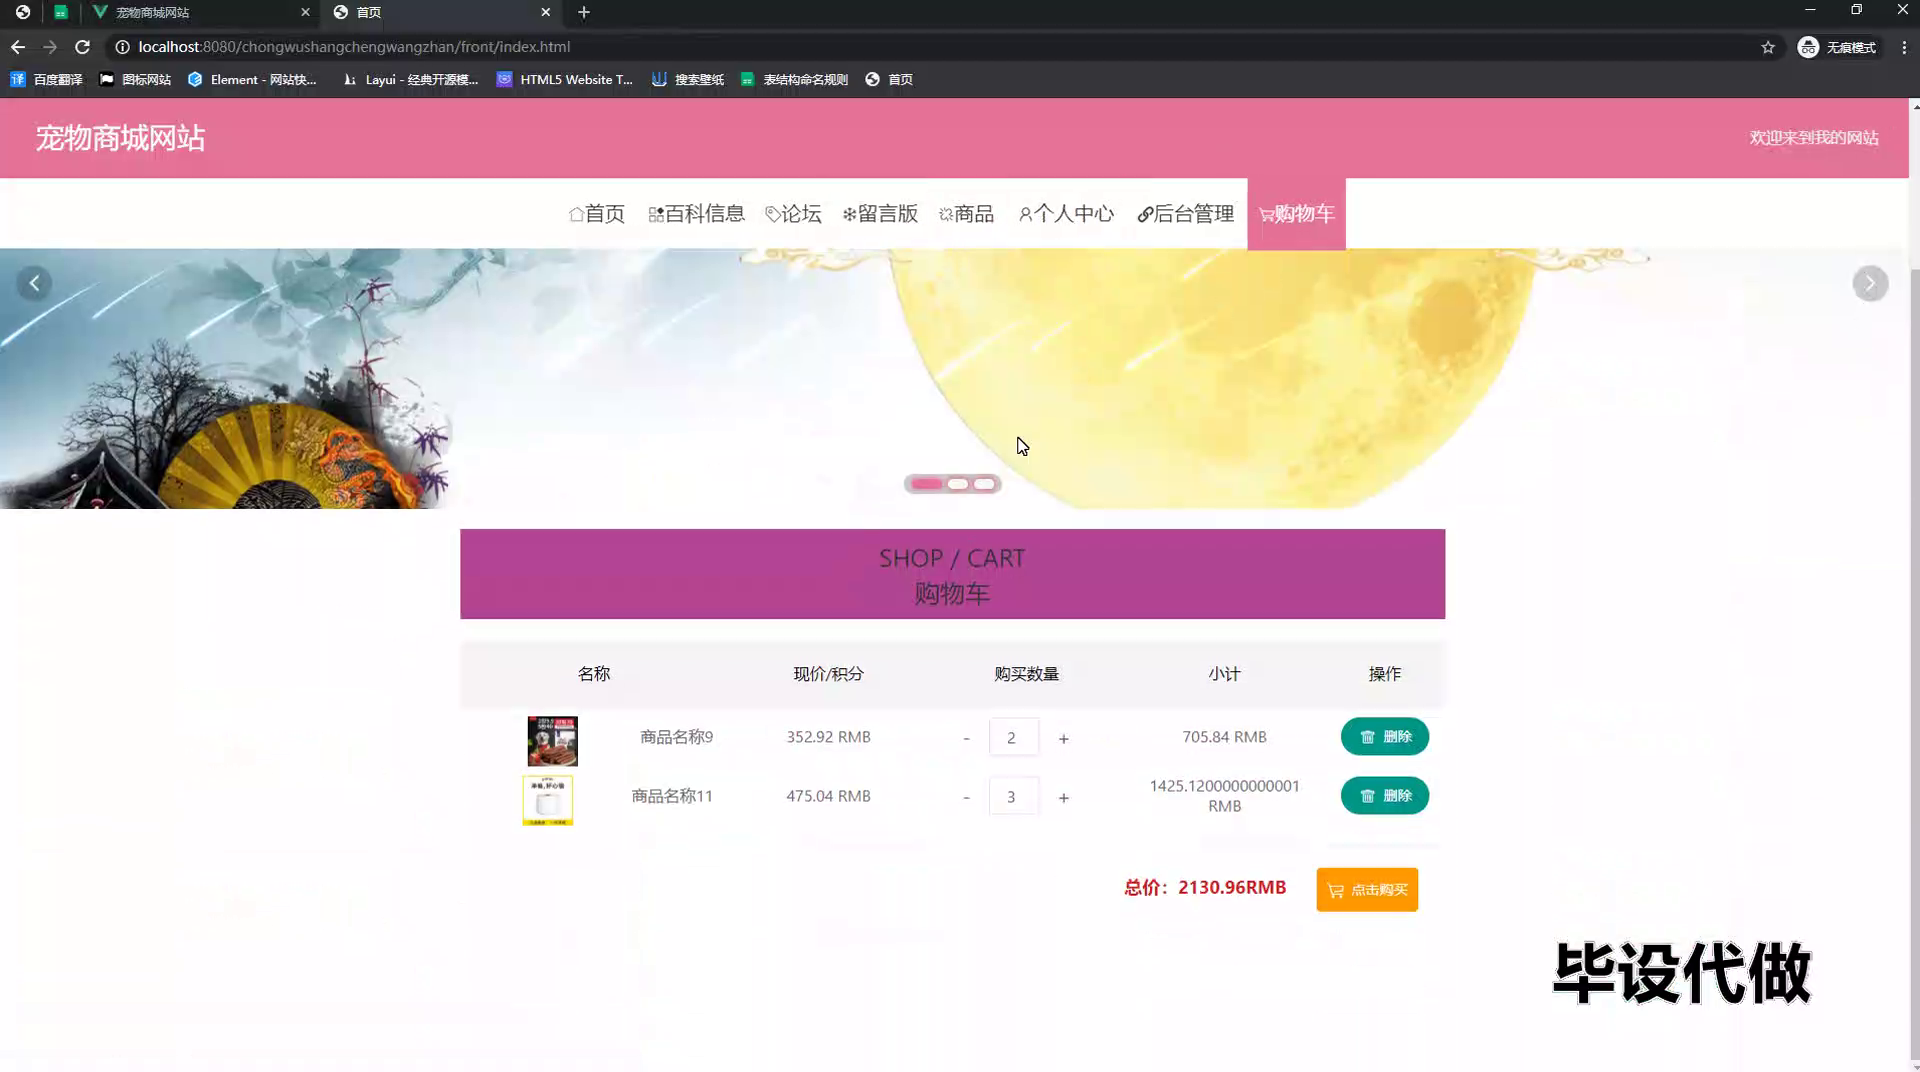Click the 商品名称9 product name
Viewport: 1920px width, 1072px height.
677,737
